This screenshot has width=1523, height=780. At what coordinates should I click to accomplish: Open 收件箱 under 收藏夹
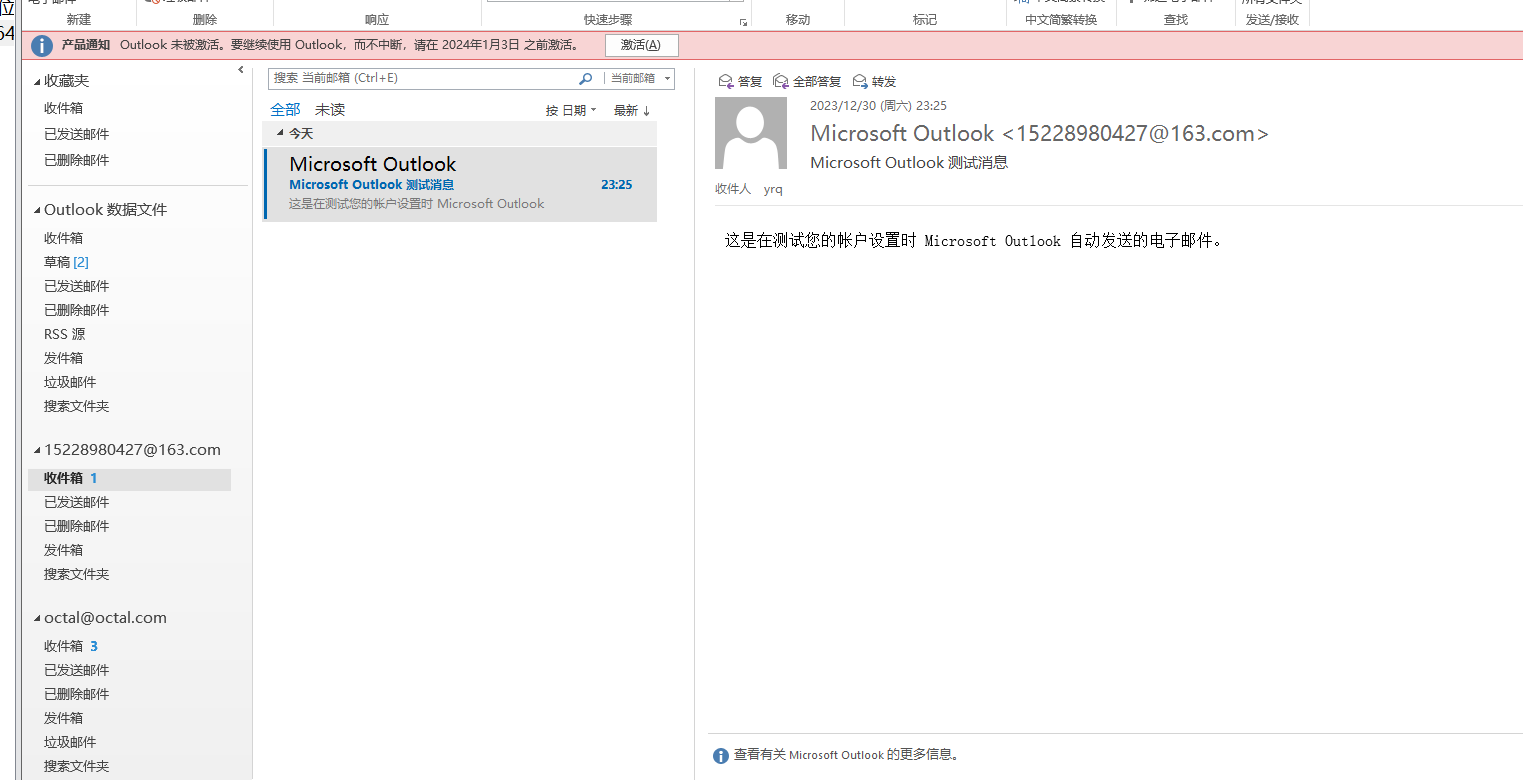point(63,108)
